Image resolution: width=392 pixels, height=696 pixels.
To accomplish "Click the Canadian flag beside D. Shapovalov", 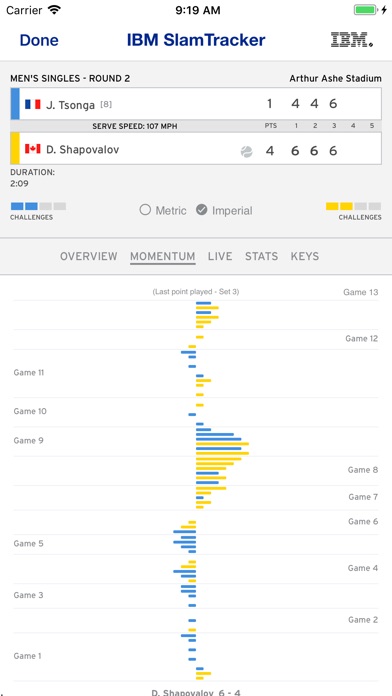I will 32,149.
